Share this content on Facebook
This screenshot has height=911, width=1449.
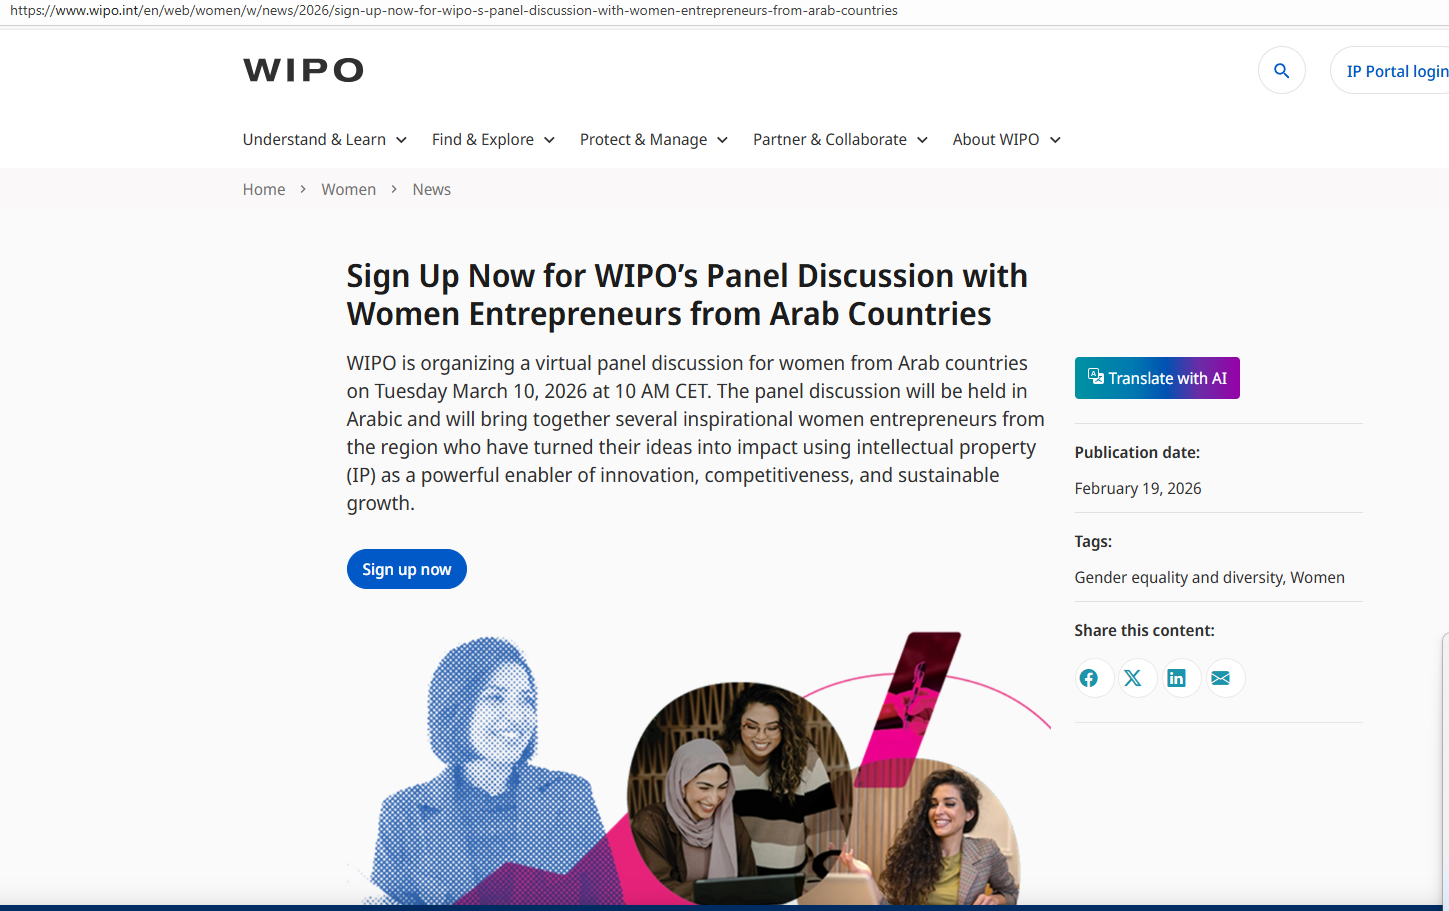click(x=1089, y=678)
